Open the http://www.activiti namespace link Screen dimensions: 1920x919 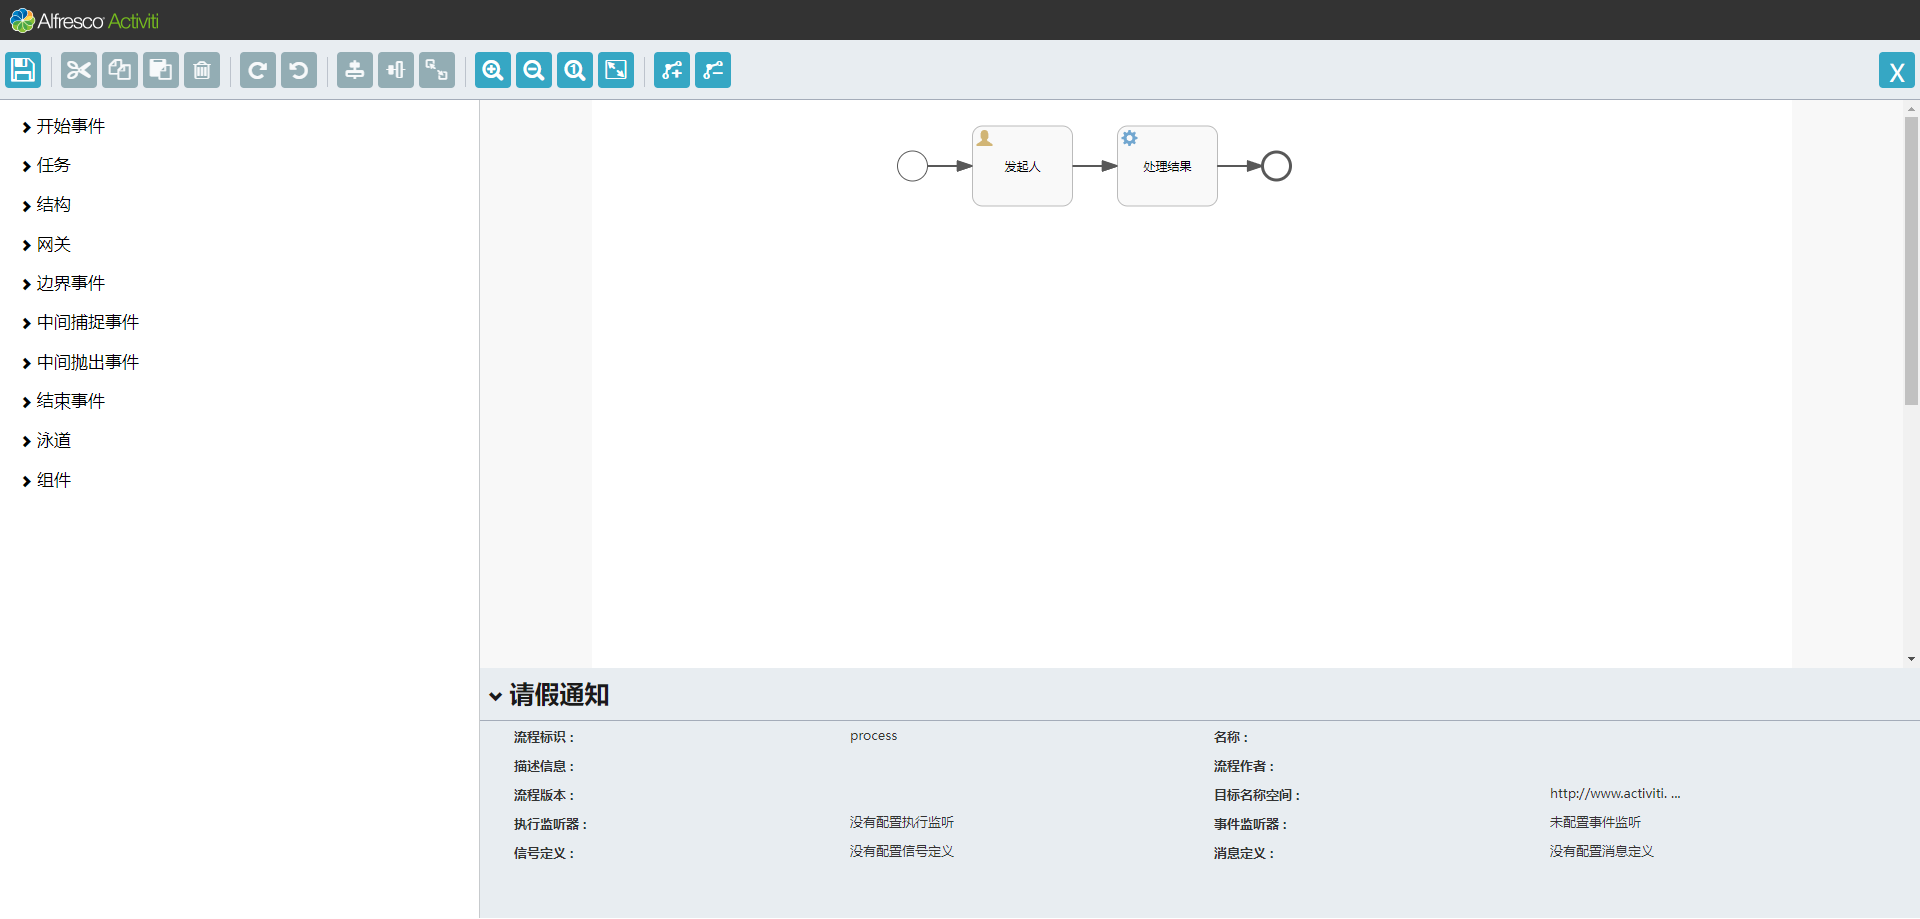click(1613, 793)
